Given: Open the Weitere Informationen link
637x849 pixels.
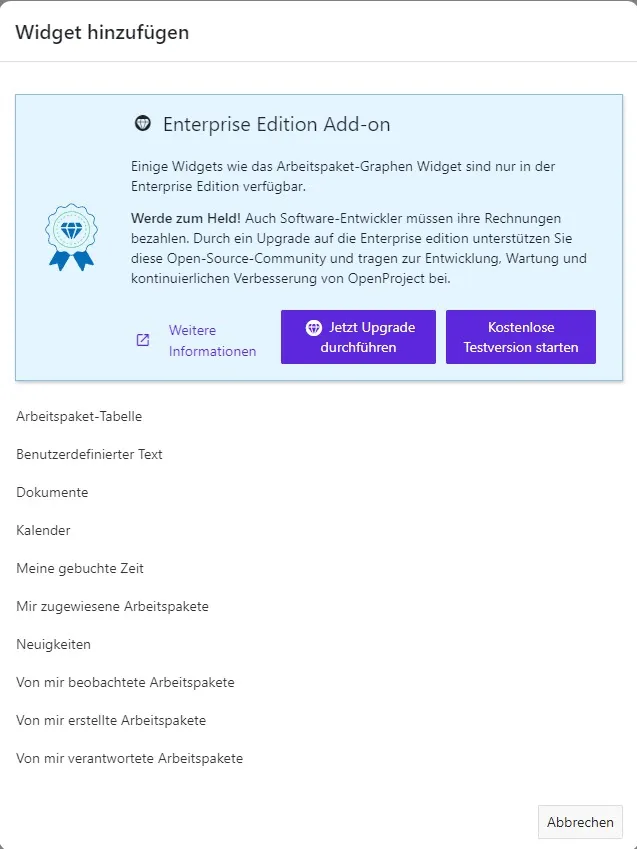Looking at the screenshot, I should point(212,340).
